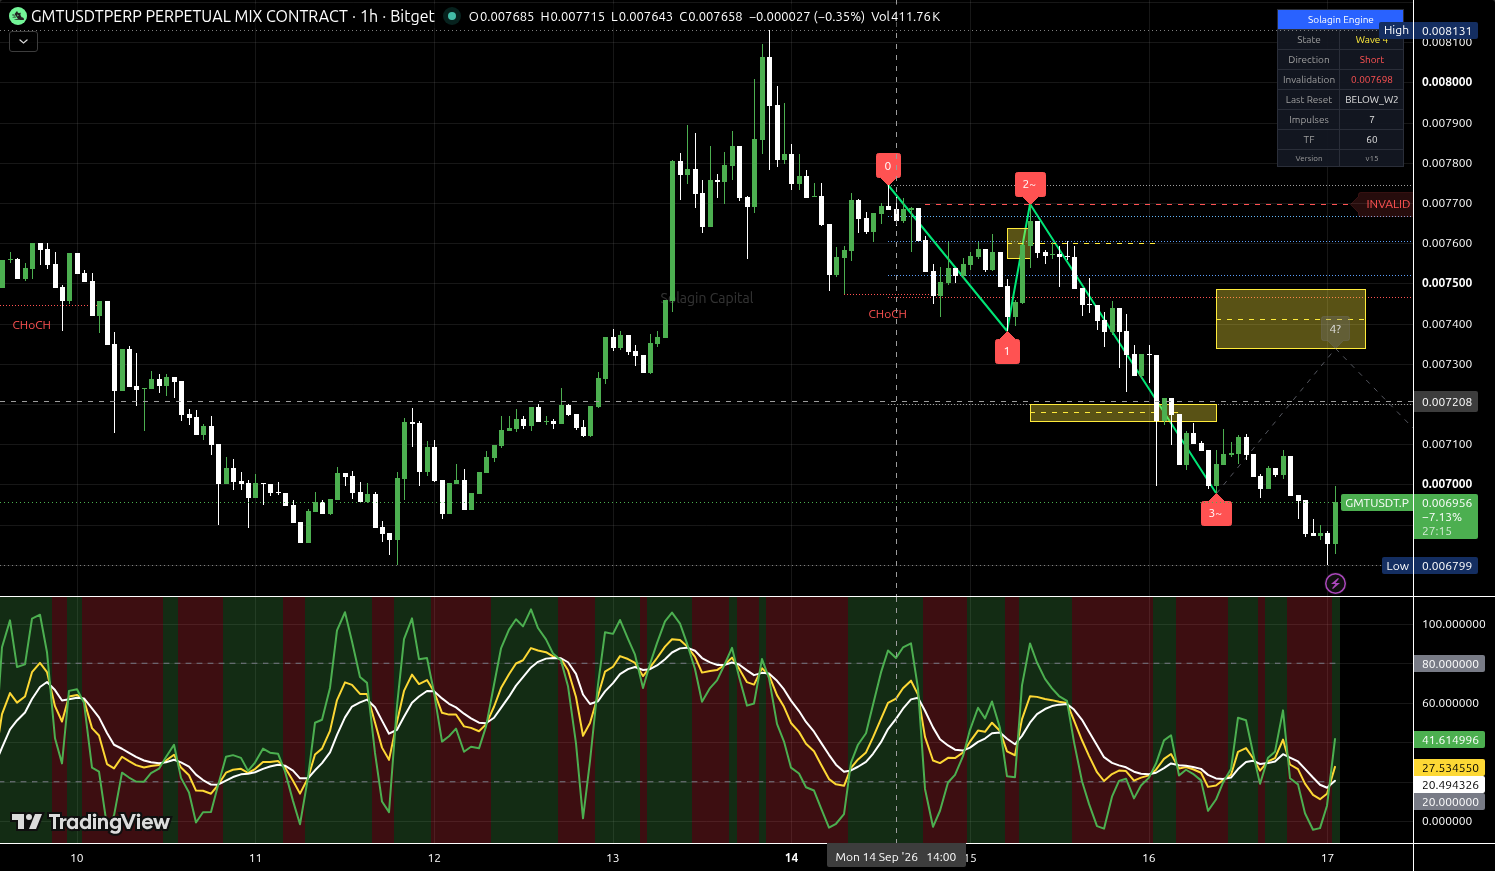Click the yellow oscillator value 27.534550
This screenshot has height=871, width=1495.
[1449, 768]
